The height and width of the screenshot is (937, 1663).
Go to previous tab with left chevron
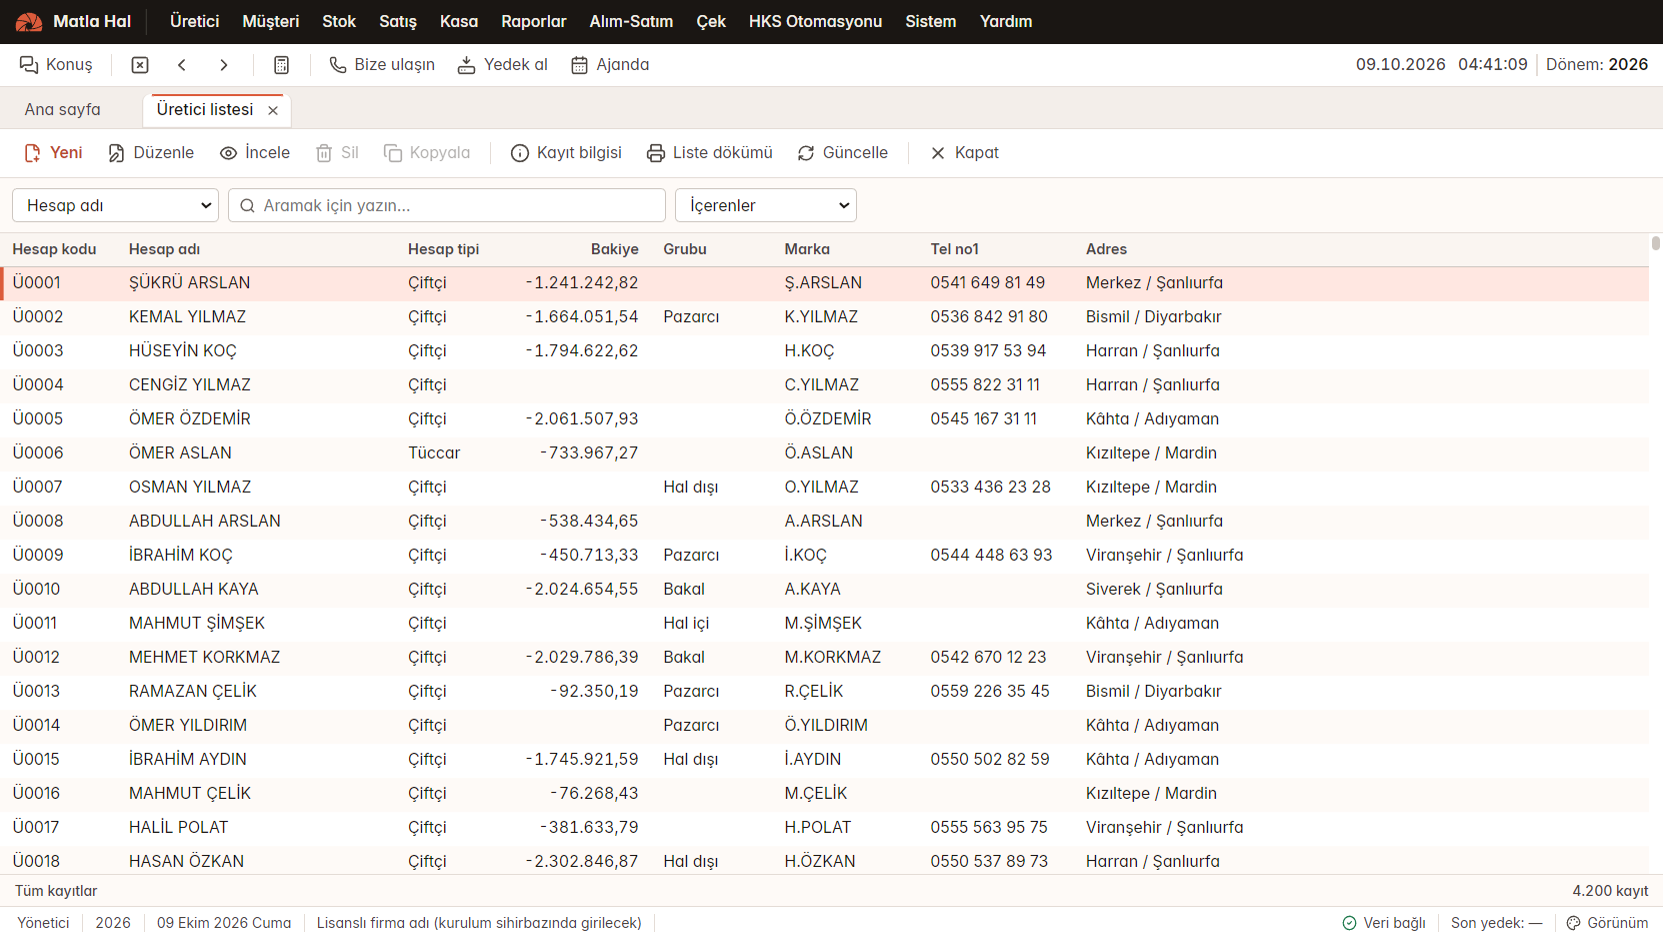click(x=182, y=65)
